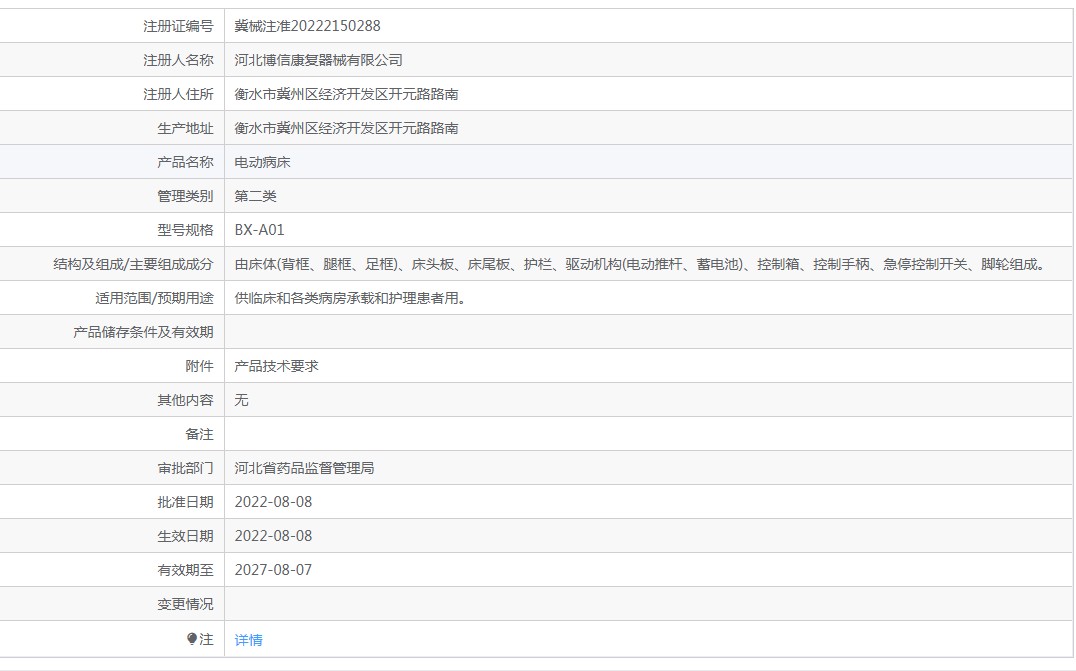Click the 批准日期 label
Image resolution: width=1076 pixels, height=671 pixels.
pyautogui.click(x=185, y=502)
